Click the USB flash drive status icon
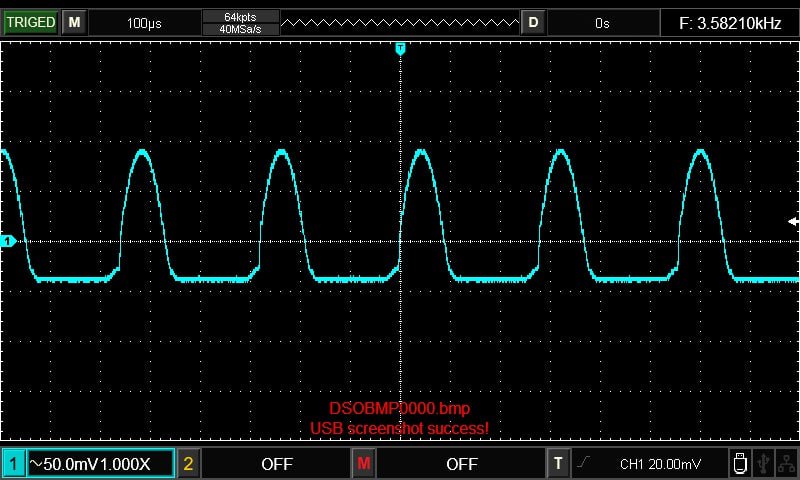The image size is (800, 480). point(740,464)
